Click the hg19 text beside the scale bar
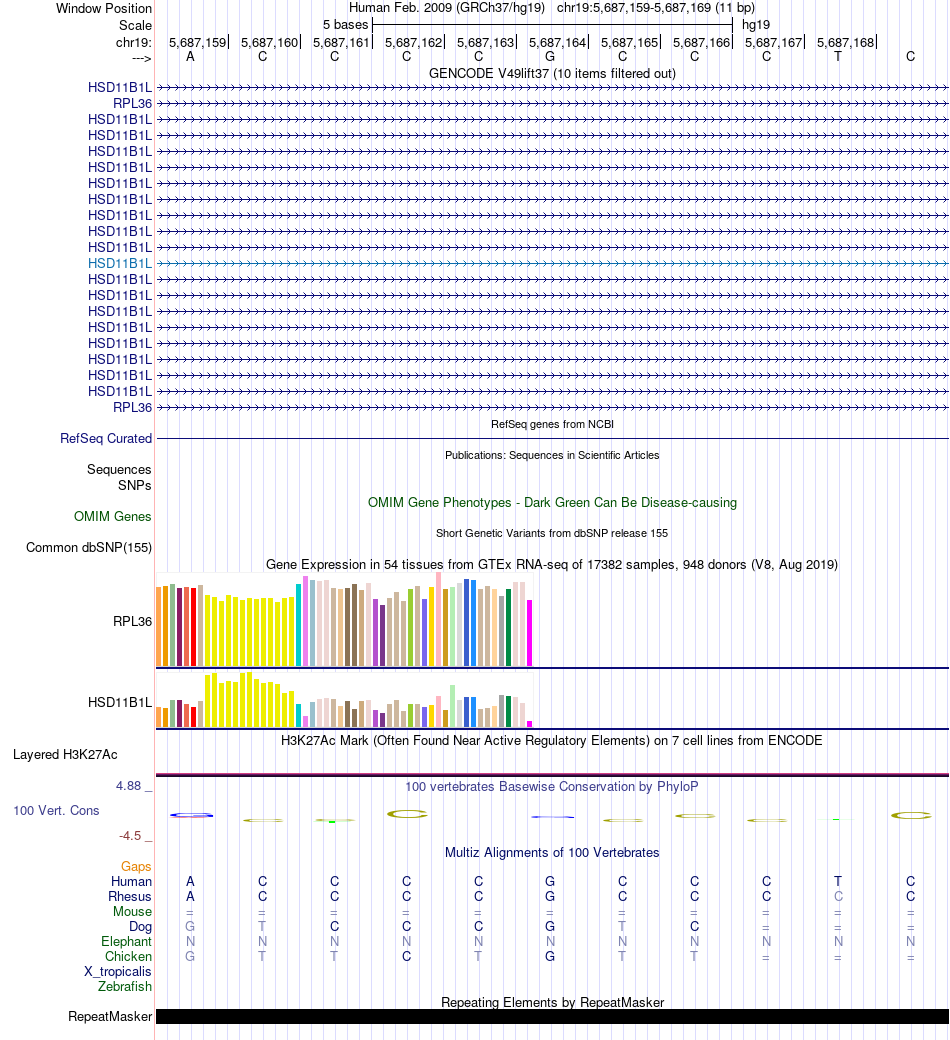The height and width of the screenshot is (1040, 950). (x=756, y=25)
